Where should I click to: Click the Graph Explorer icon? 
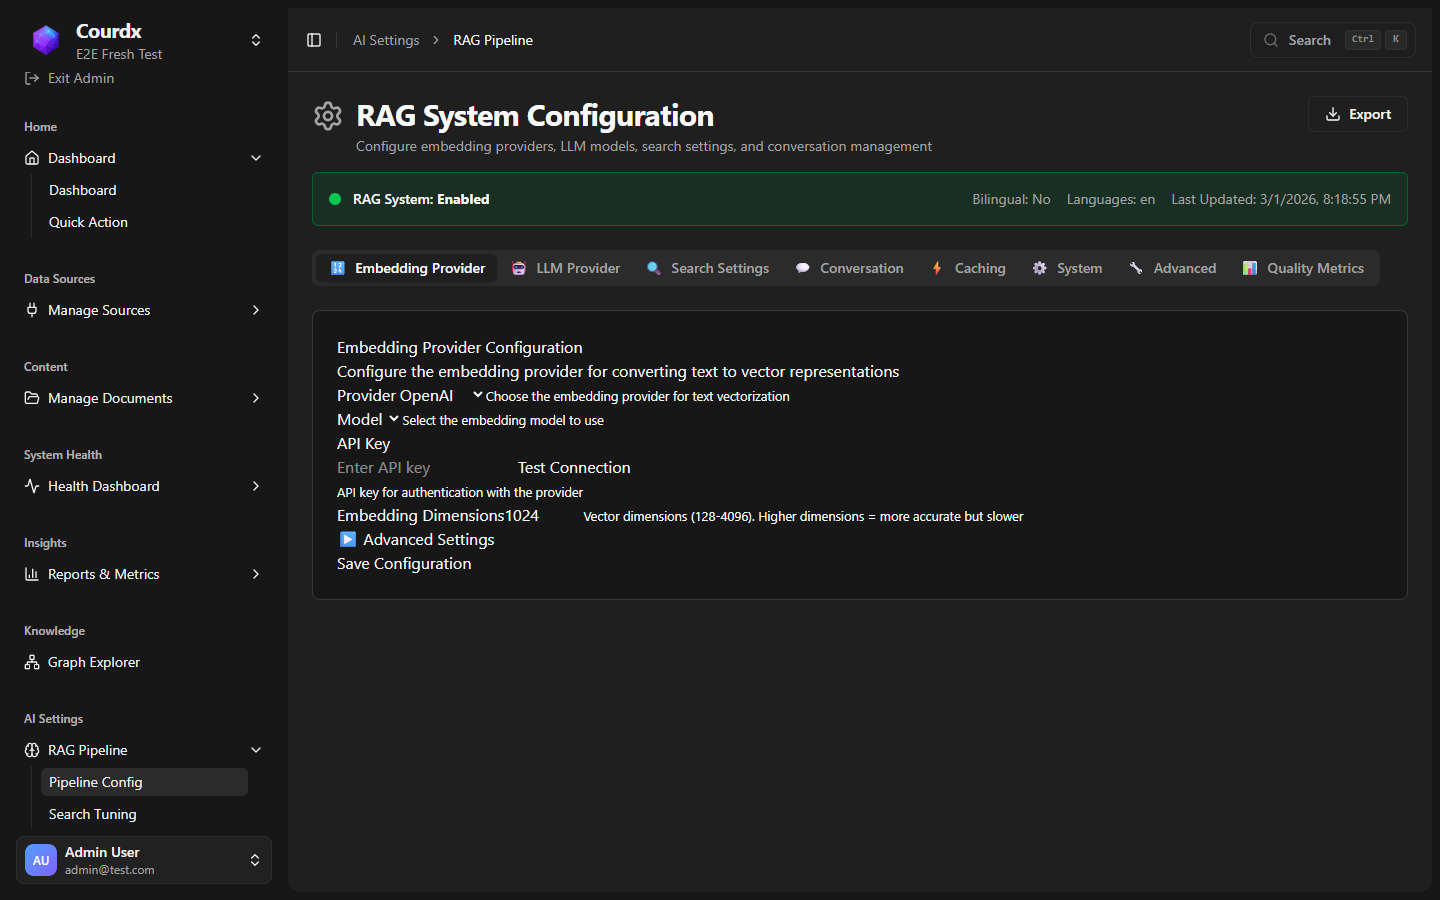32,662
